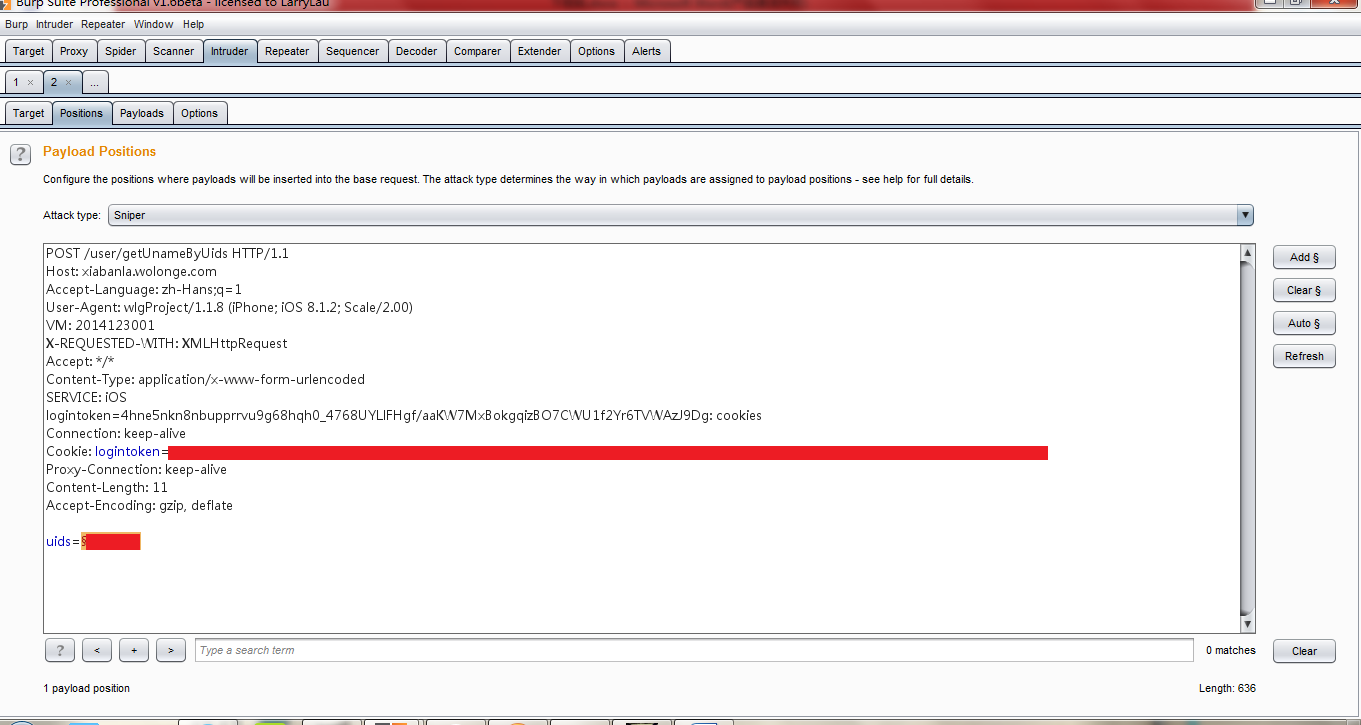The image size is (1361, 725).
Task: Select the Positions sub-tab
Action: coord(82,113)
